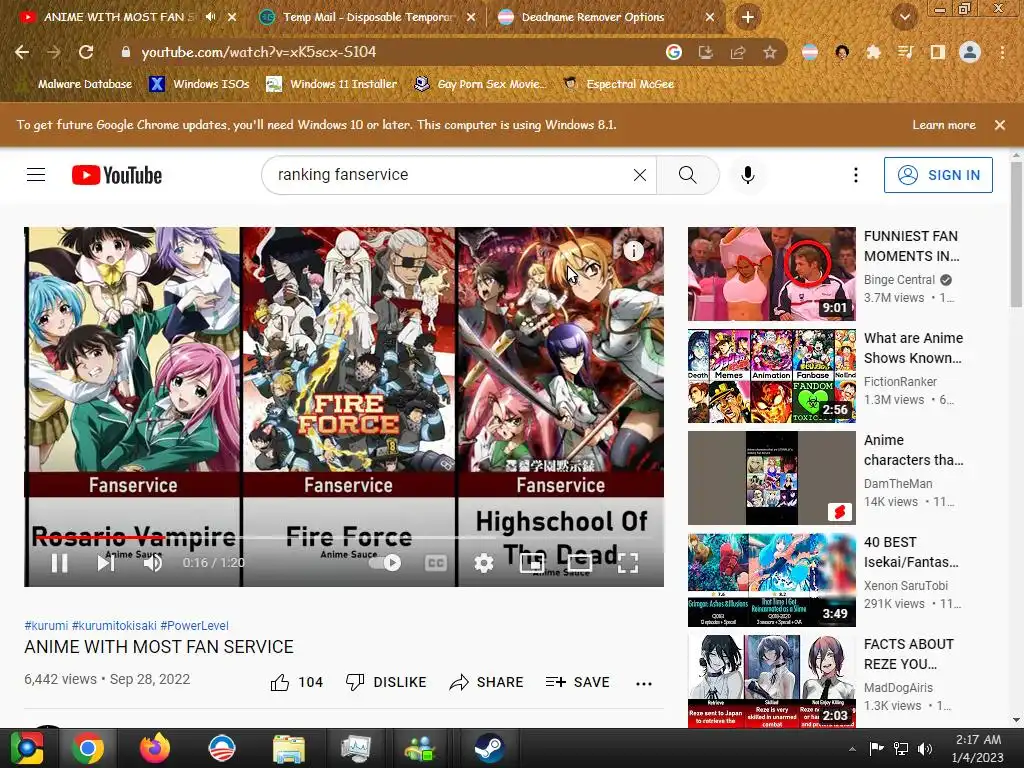Click the URL address bar
This screenshot has width=1024, height=768.
392,52
